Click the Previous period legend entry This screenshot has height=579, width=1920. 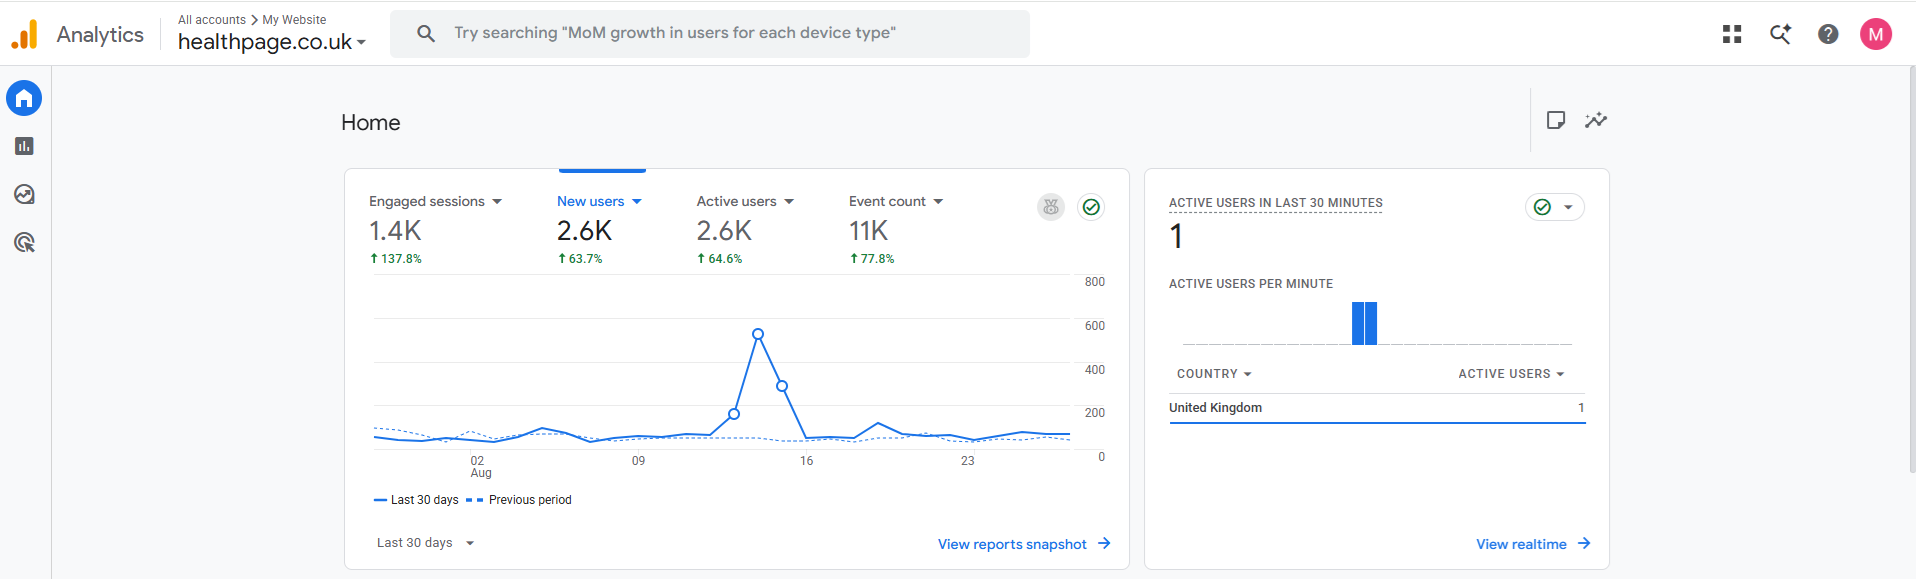point(519,500)
